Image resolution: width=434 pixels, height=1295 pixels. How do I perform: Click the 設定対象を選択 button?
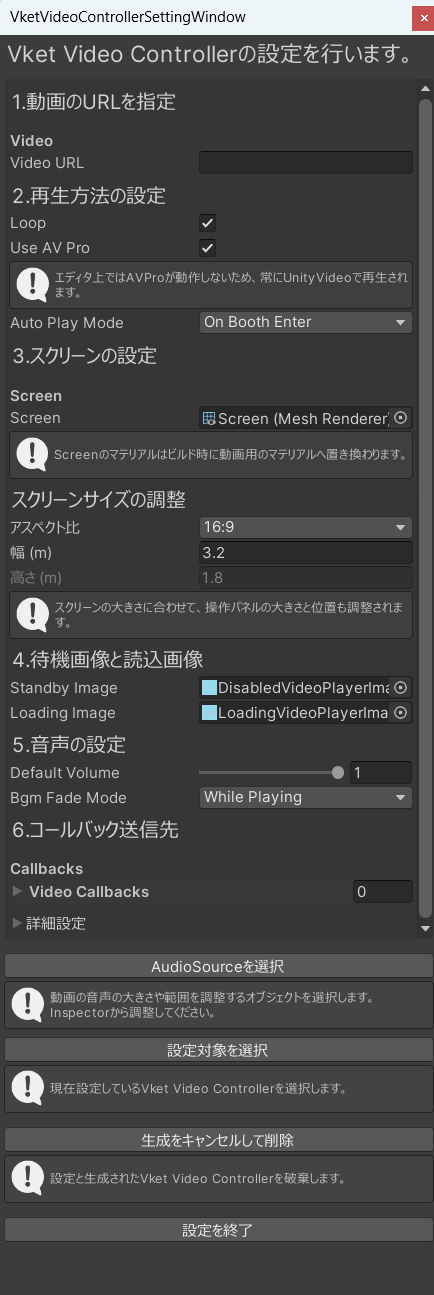[217, 1050]
